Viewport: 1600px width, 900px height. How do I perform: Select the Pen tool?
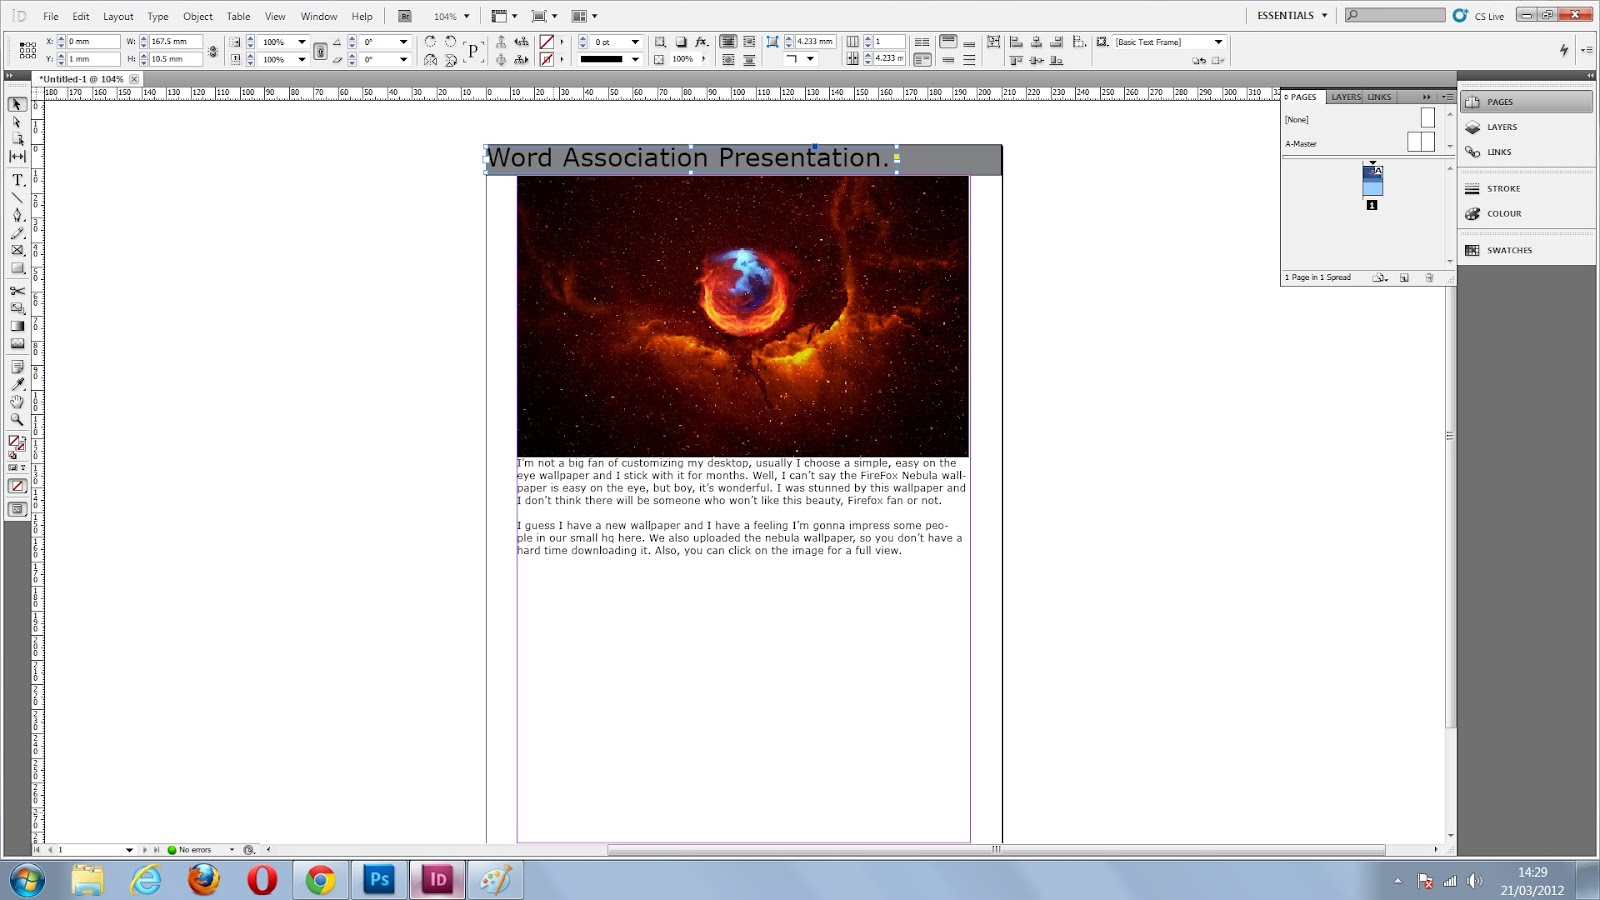[x=18, y=216]
